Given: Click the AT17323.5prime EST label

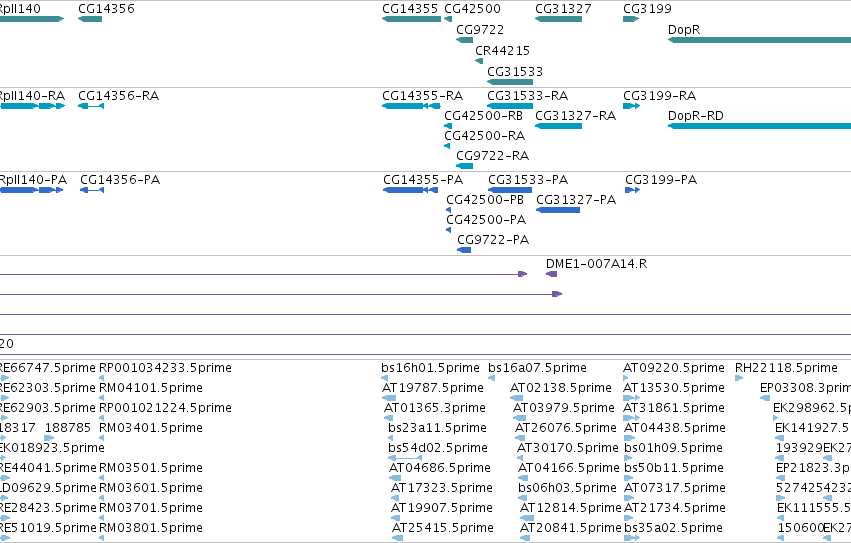Looking at the screenshot, I should [x=442, y=488].
